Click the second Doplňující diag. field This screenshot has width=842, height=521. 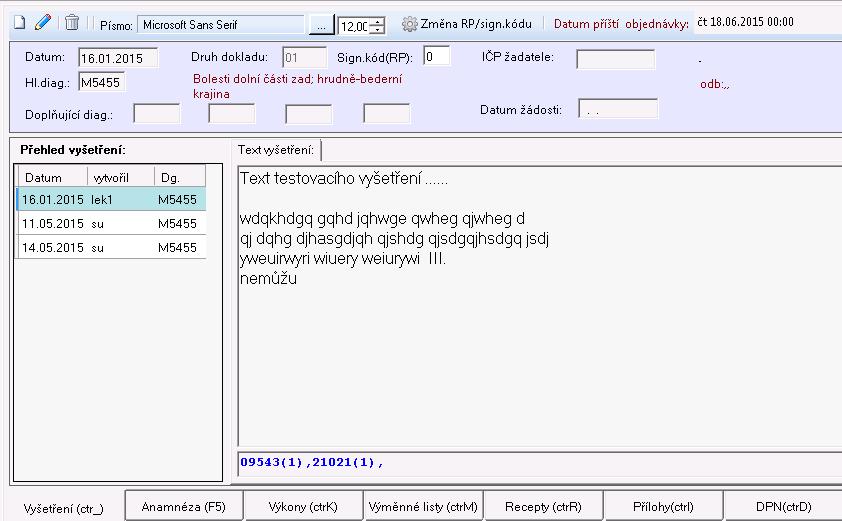coord(231,114)
